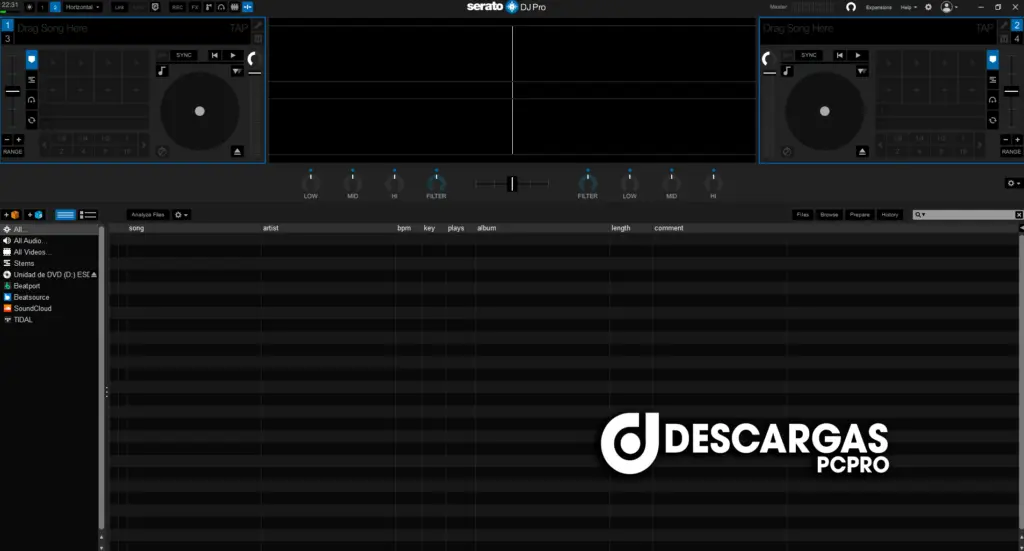1024x551 pixels.
Task: Click the add smart crate icon
Action: [x=35, y=215]
